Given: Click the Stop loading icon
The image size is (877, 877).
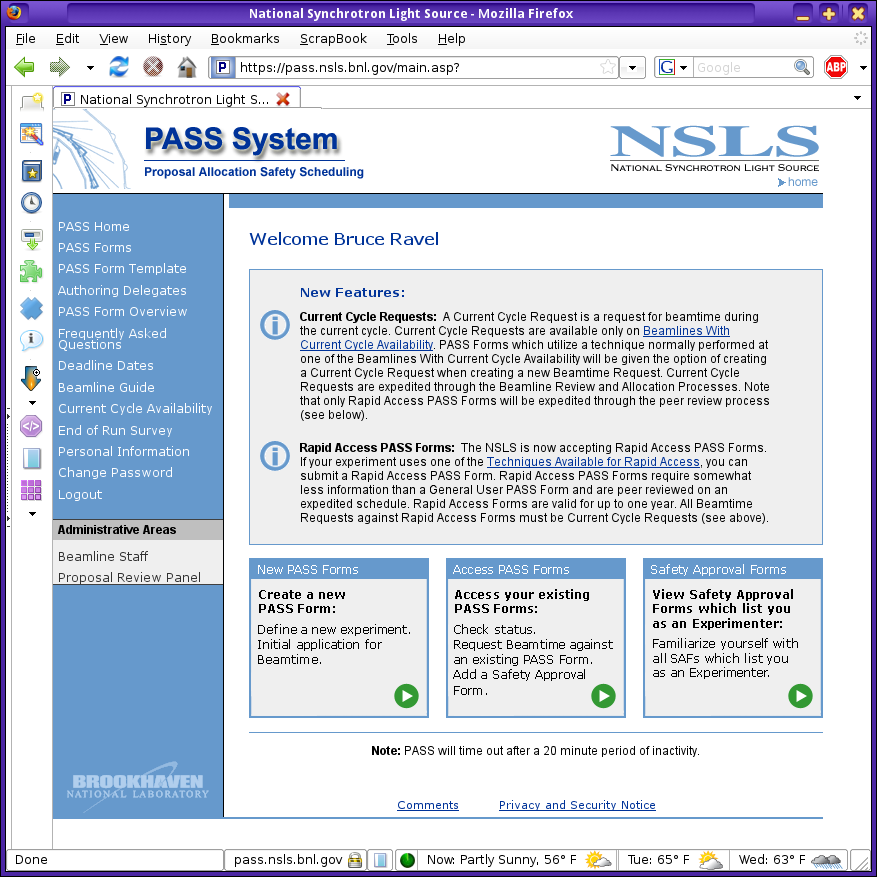Looking at the screenshot, I should [x=153, y=67].
